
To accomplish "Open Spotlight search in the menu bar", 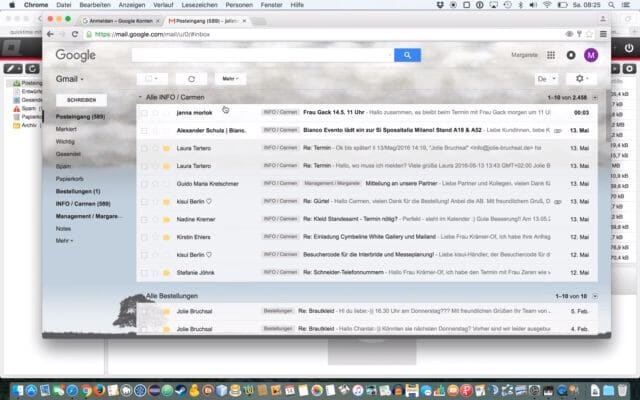I will [611, 5].
